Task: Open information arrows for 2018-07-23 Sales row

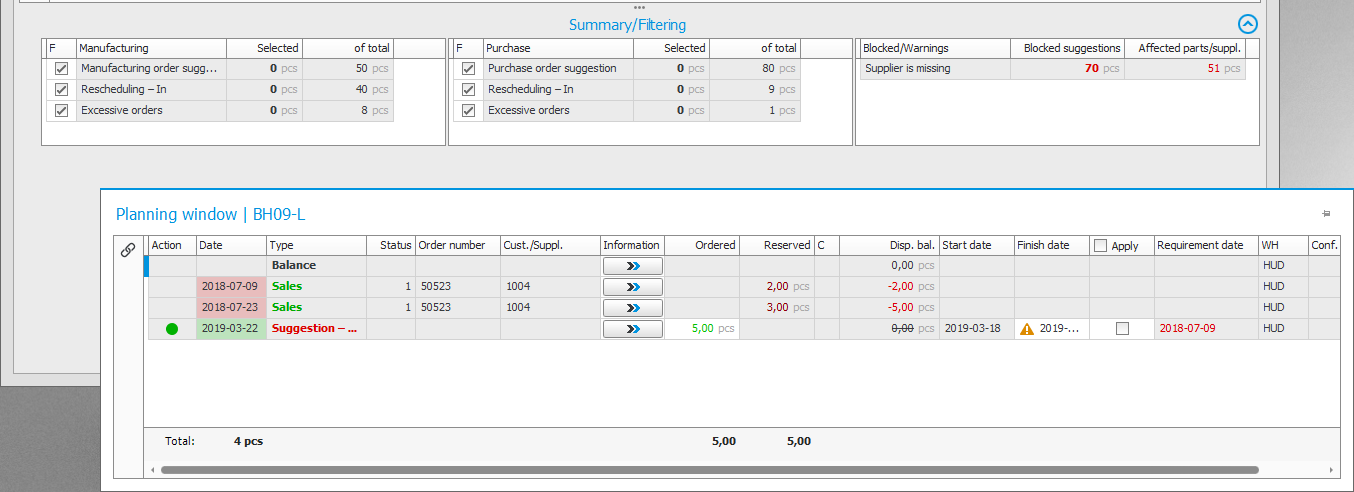Action: tap(632, 308)
